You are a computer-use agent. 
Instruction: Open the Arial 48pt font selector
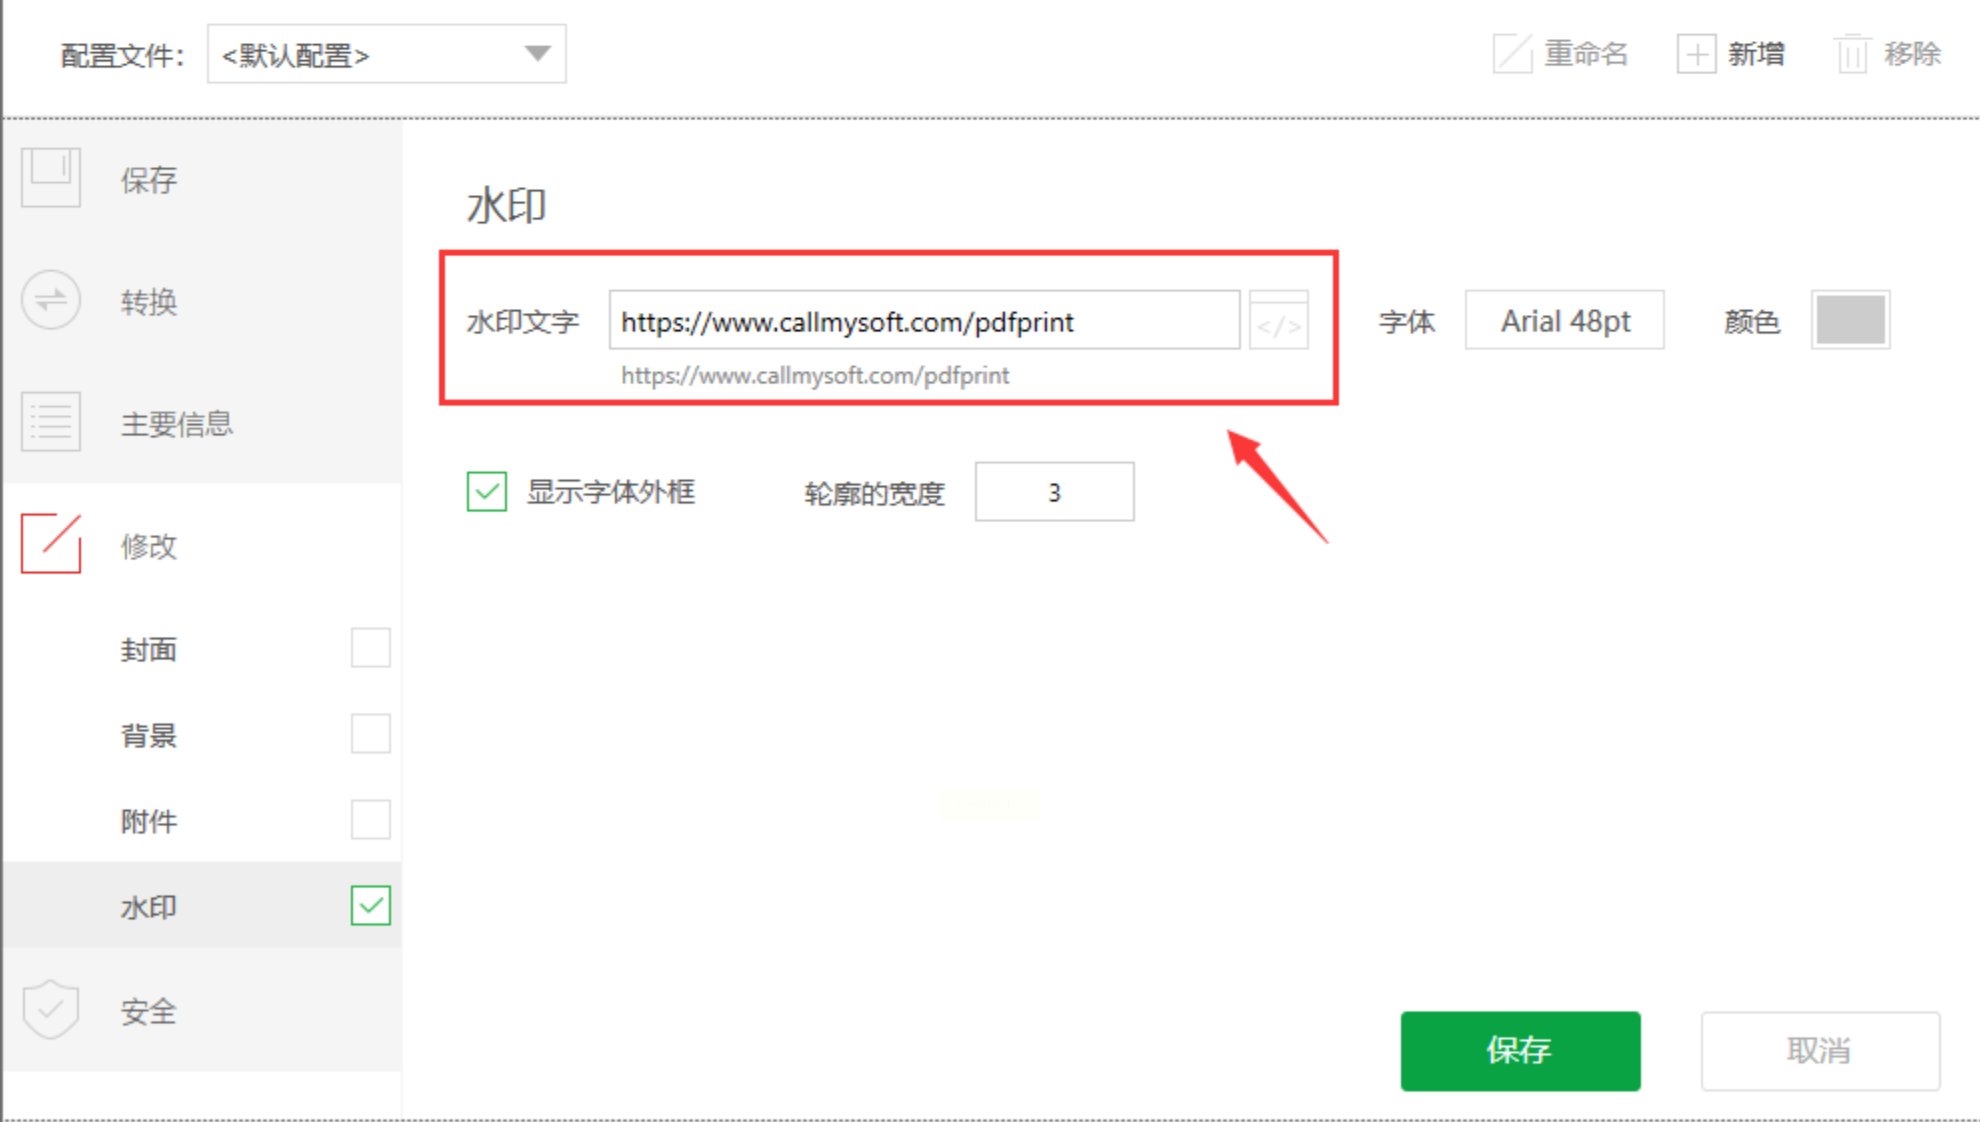pyautogui.click(x=1564, y=321)
